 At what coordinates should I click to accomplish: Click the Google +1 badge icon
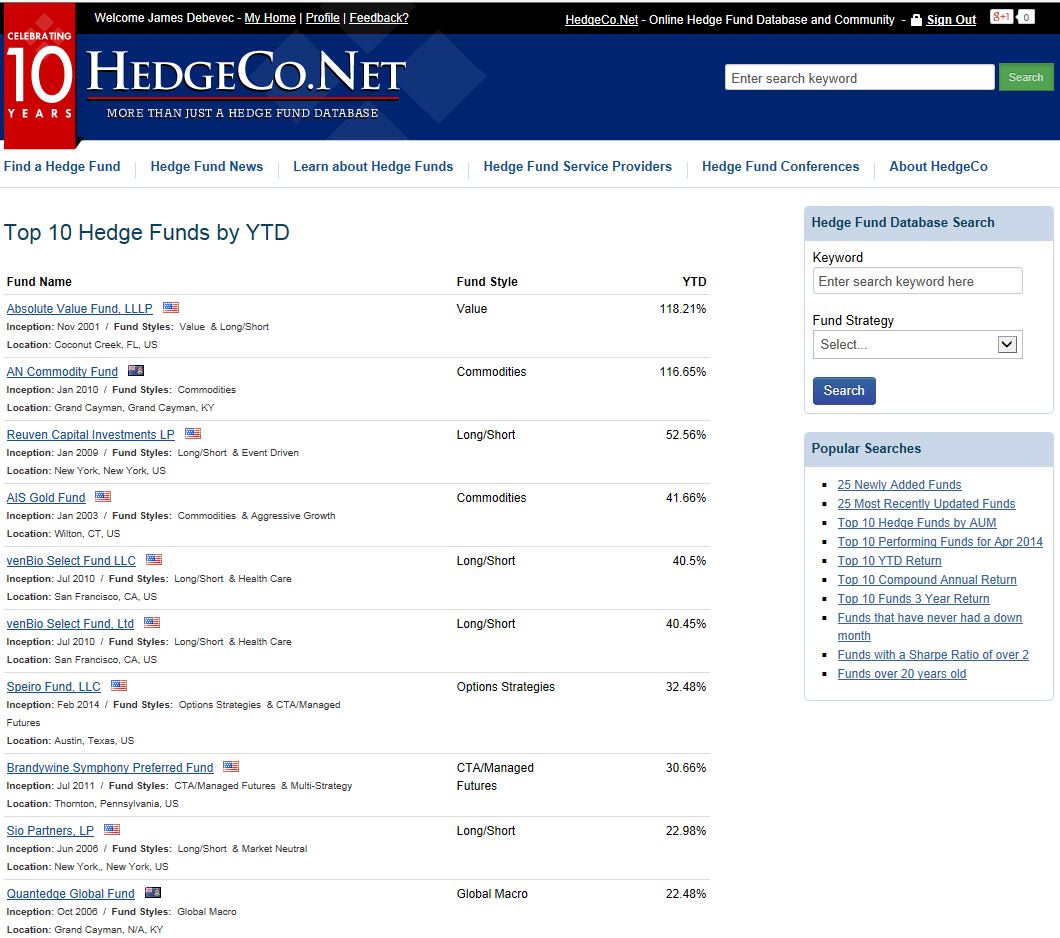(x=1001, y=17)
